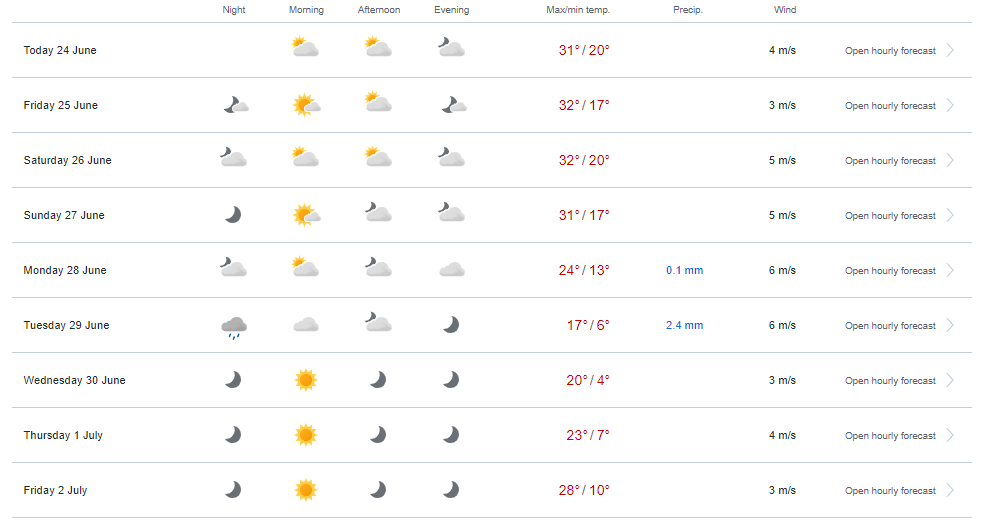Click Friday 2 July morning sun icon

(306, 490)
